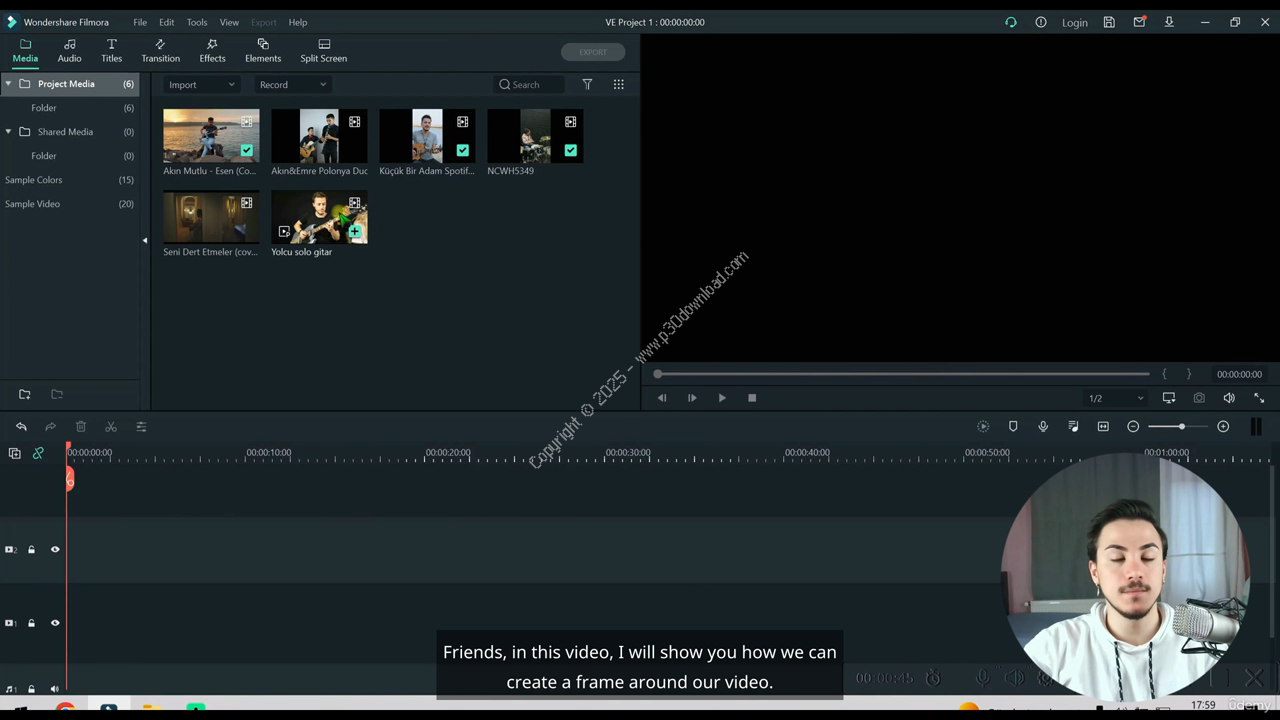1280x720 pixels.
Task: Click the snapshot camera icon
Action: tap(1199, 398)
